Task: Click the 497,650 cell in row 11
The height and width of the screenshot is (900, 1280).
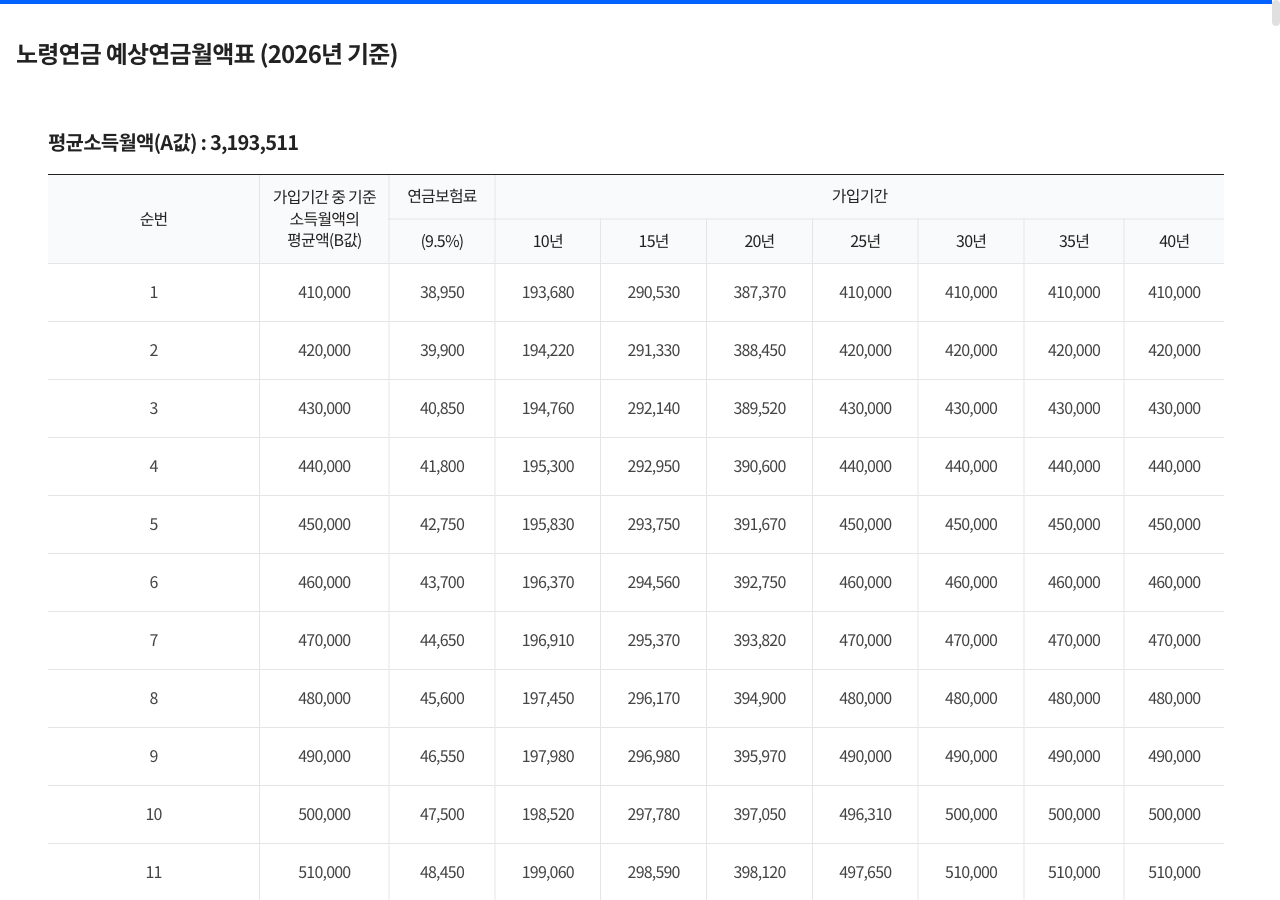Action: click(x=866, y=872)
